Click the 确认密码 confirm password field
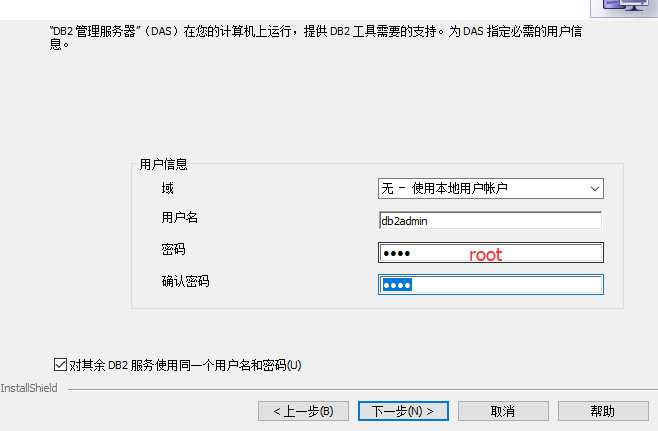 click(x=491, y=285)
